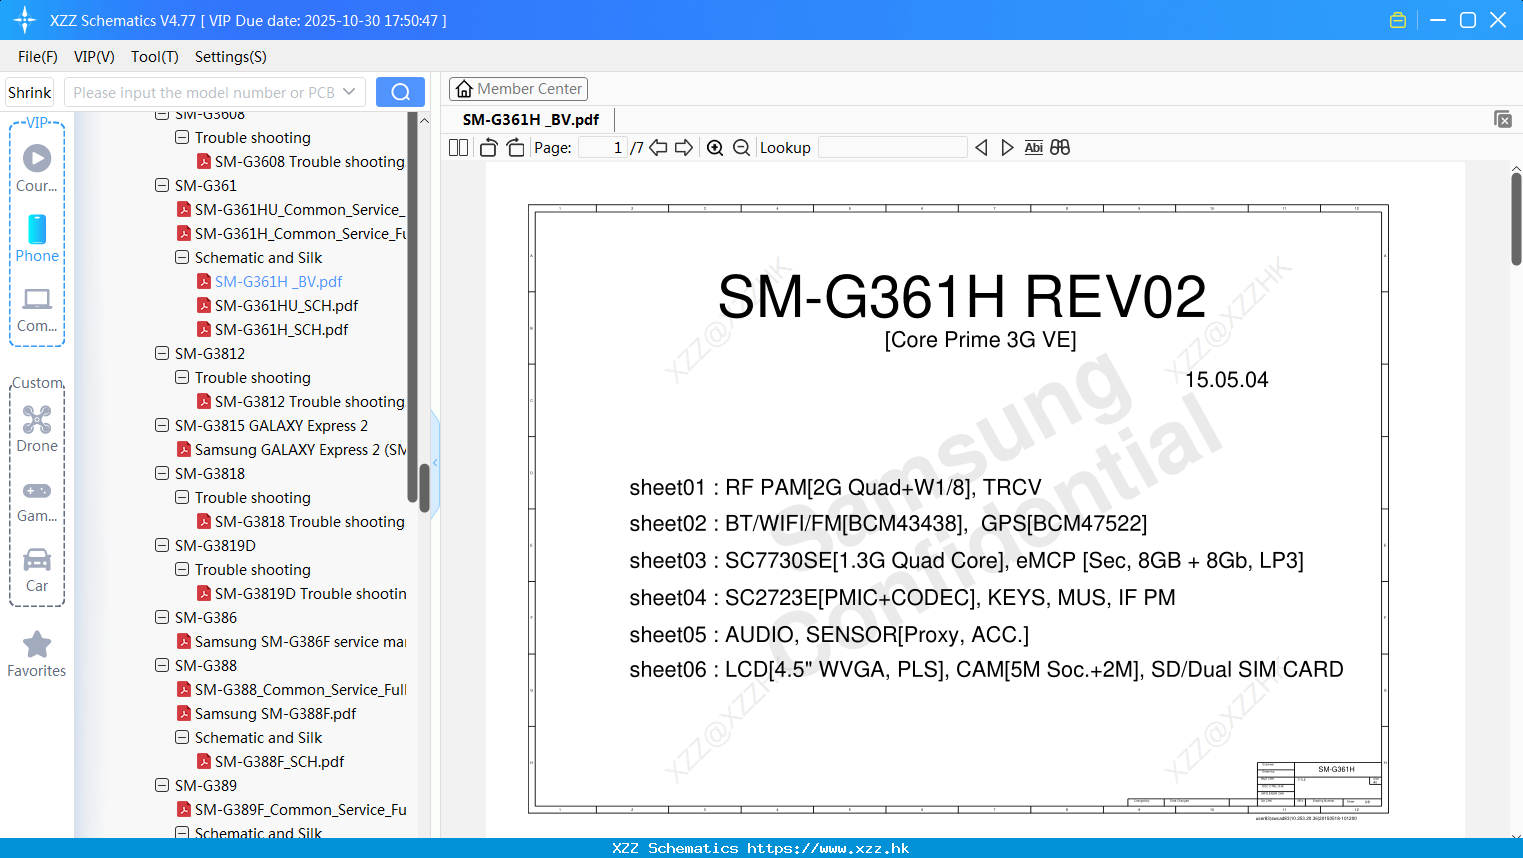Open SM-G3608 Trouble shooting file
This screenshot has height=858, width=1523.
(309, 161)
